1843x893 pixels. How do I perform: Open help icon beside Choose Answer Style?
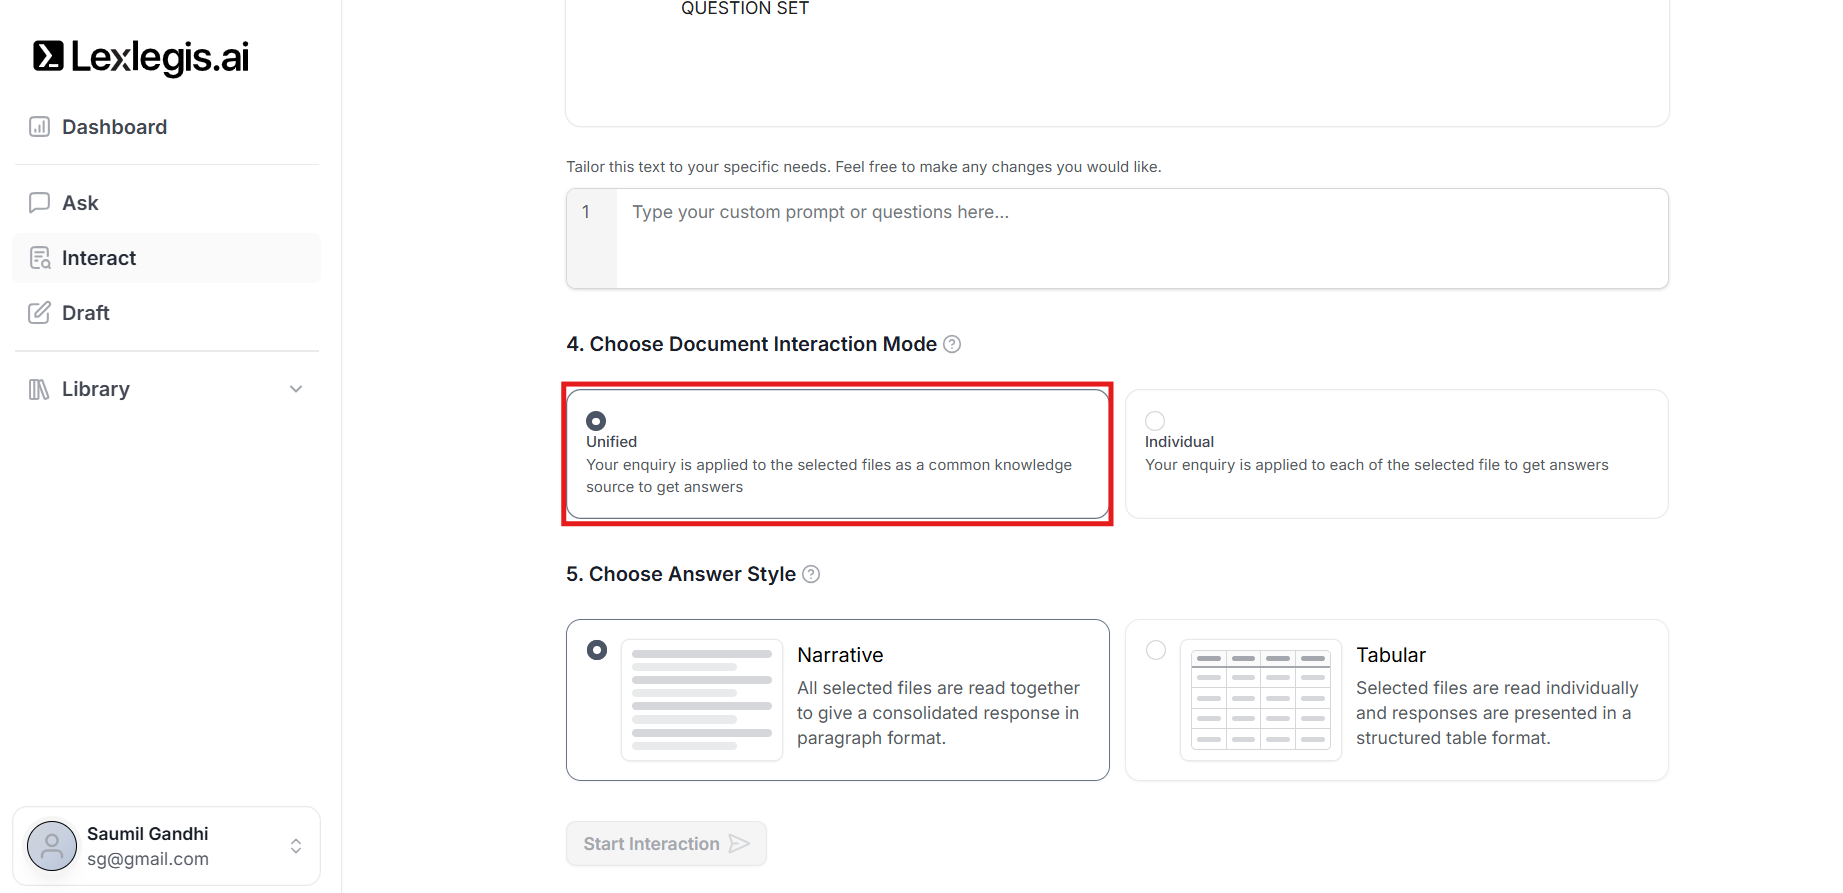tap(811, 574)
